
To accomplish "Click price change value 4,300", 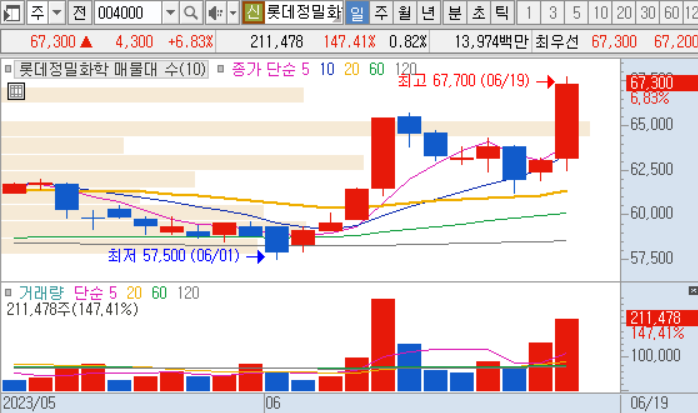I will (x=134, y=42).
